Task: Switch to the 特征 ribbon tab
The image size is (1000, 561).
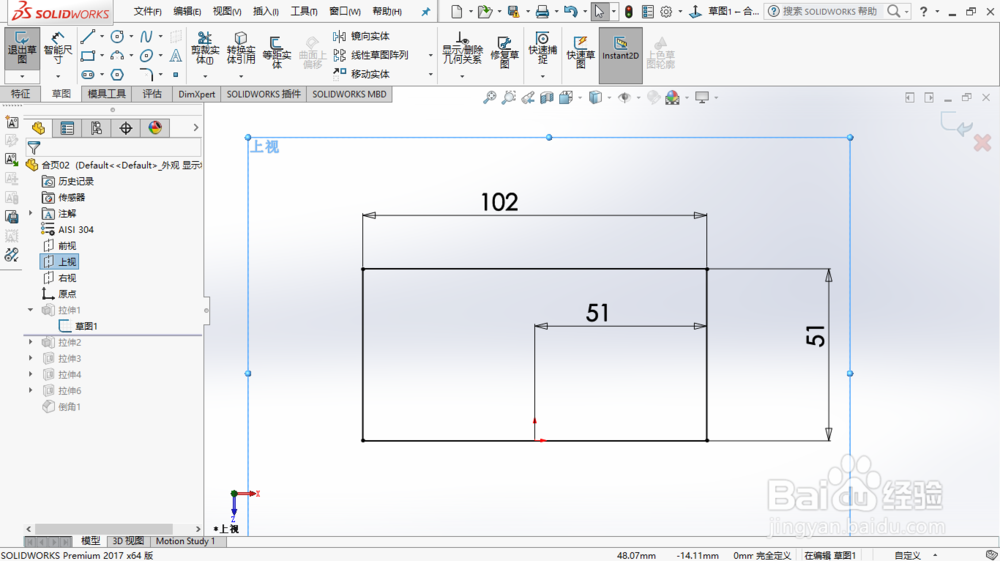Action: [20, 94]
